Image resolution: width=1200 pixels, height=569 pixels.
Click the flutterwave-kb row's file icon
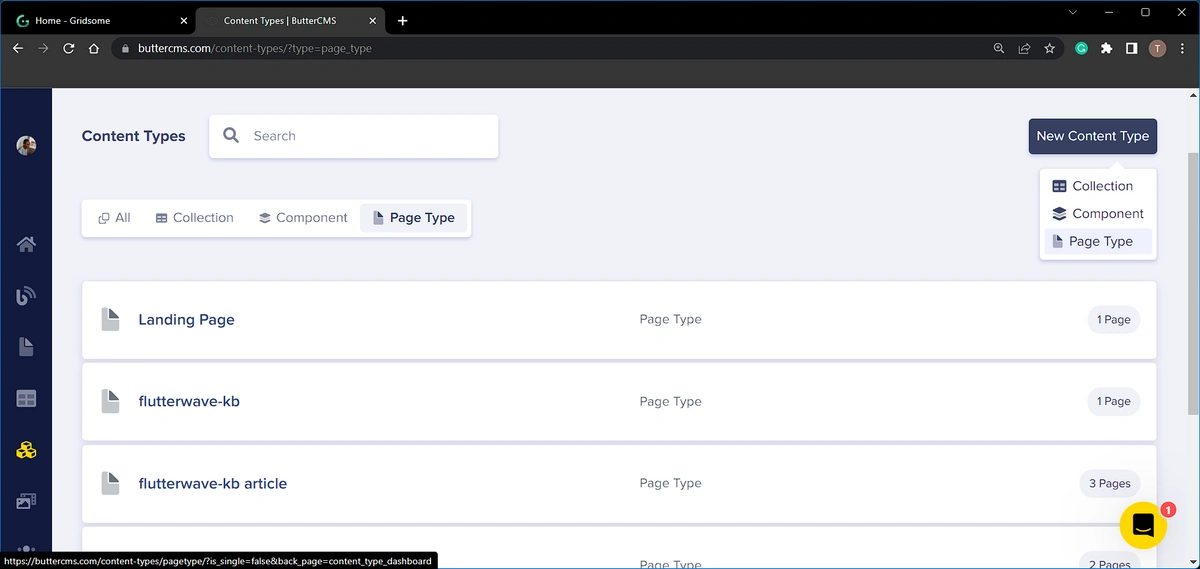click(x=110, y=401)
